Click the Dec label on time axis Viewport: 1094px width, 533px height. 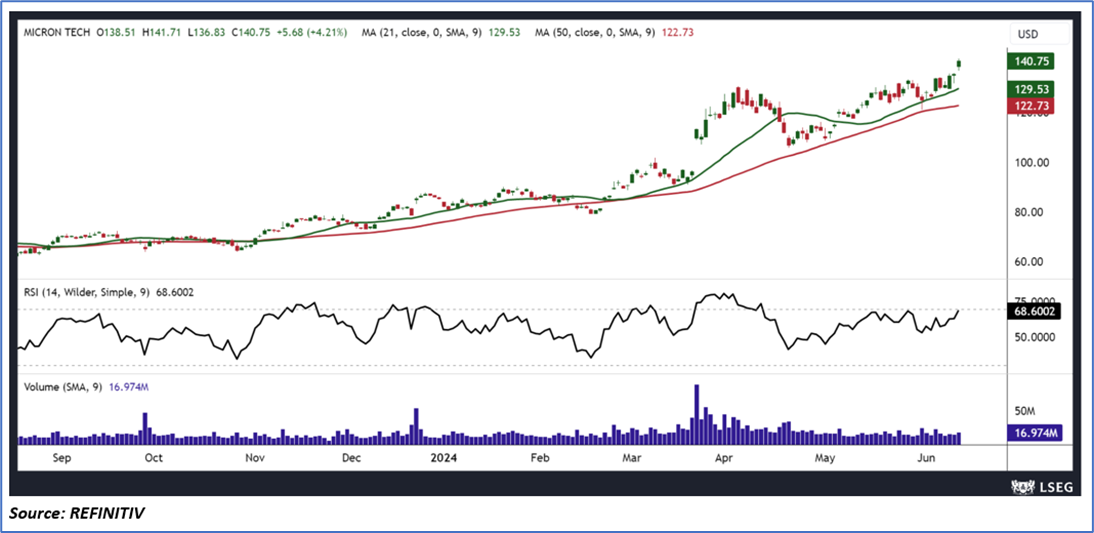tap(351, 458)
